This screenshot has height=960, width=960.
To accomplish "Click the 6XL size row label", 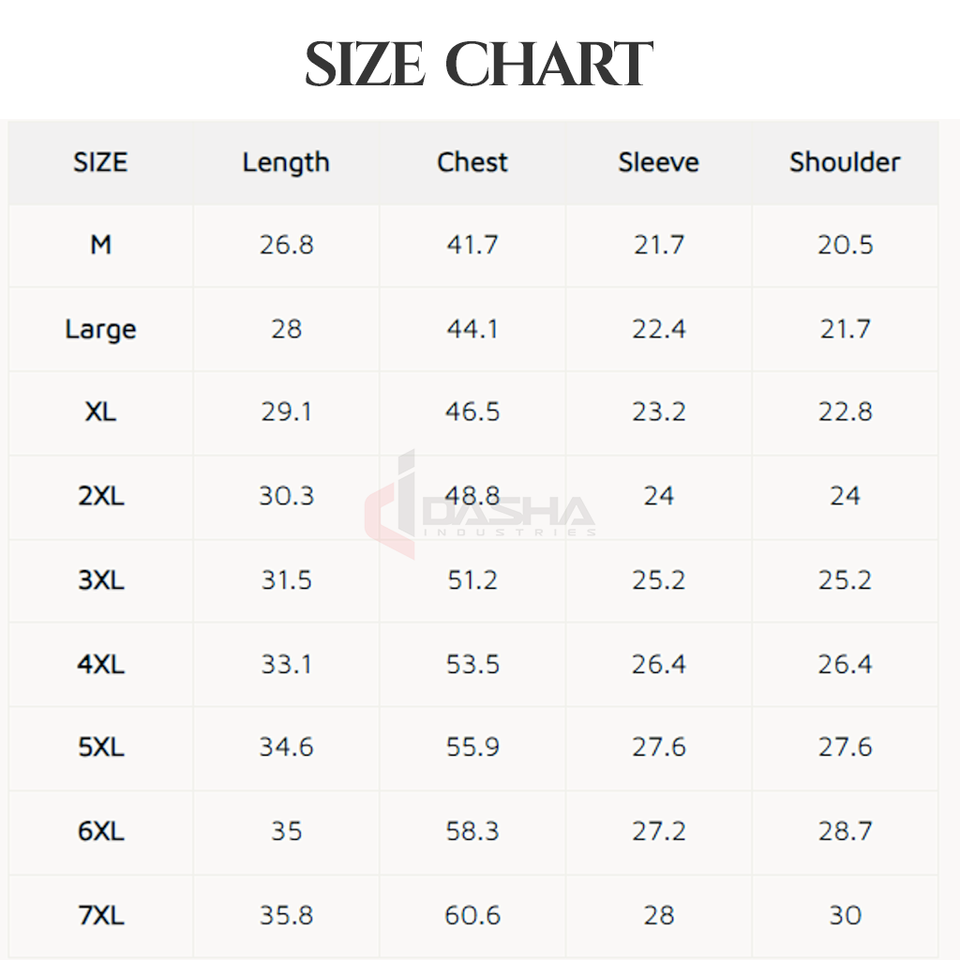I will [101, 831].
